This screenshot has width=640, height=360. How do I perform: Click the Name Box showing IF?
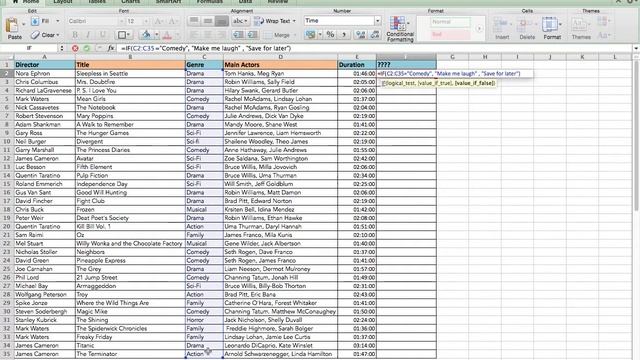pos(29,48)
